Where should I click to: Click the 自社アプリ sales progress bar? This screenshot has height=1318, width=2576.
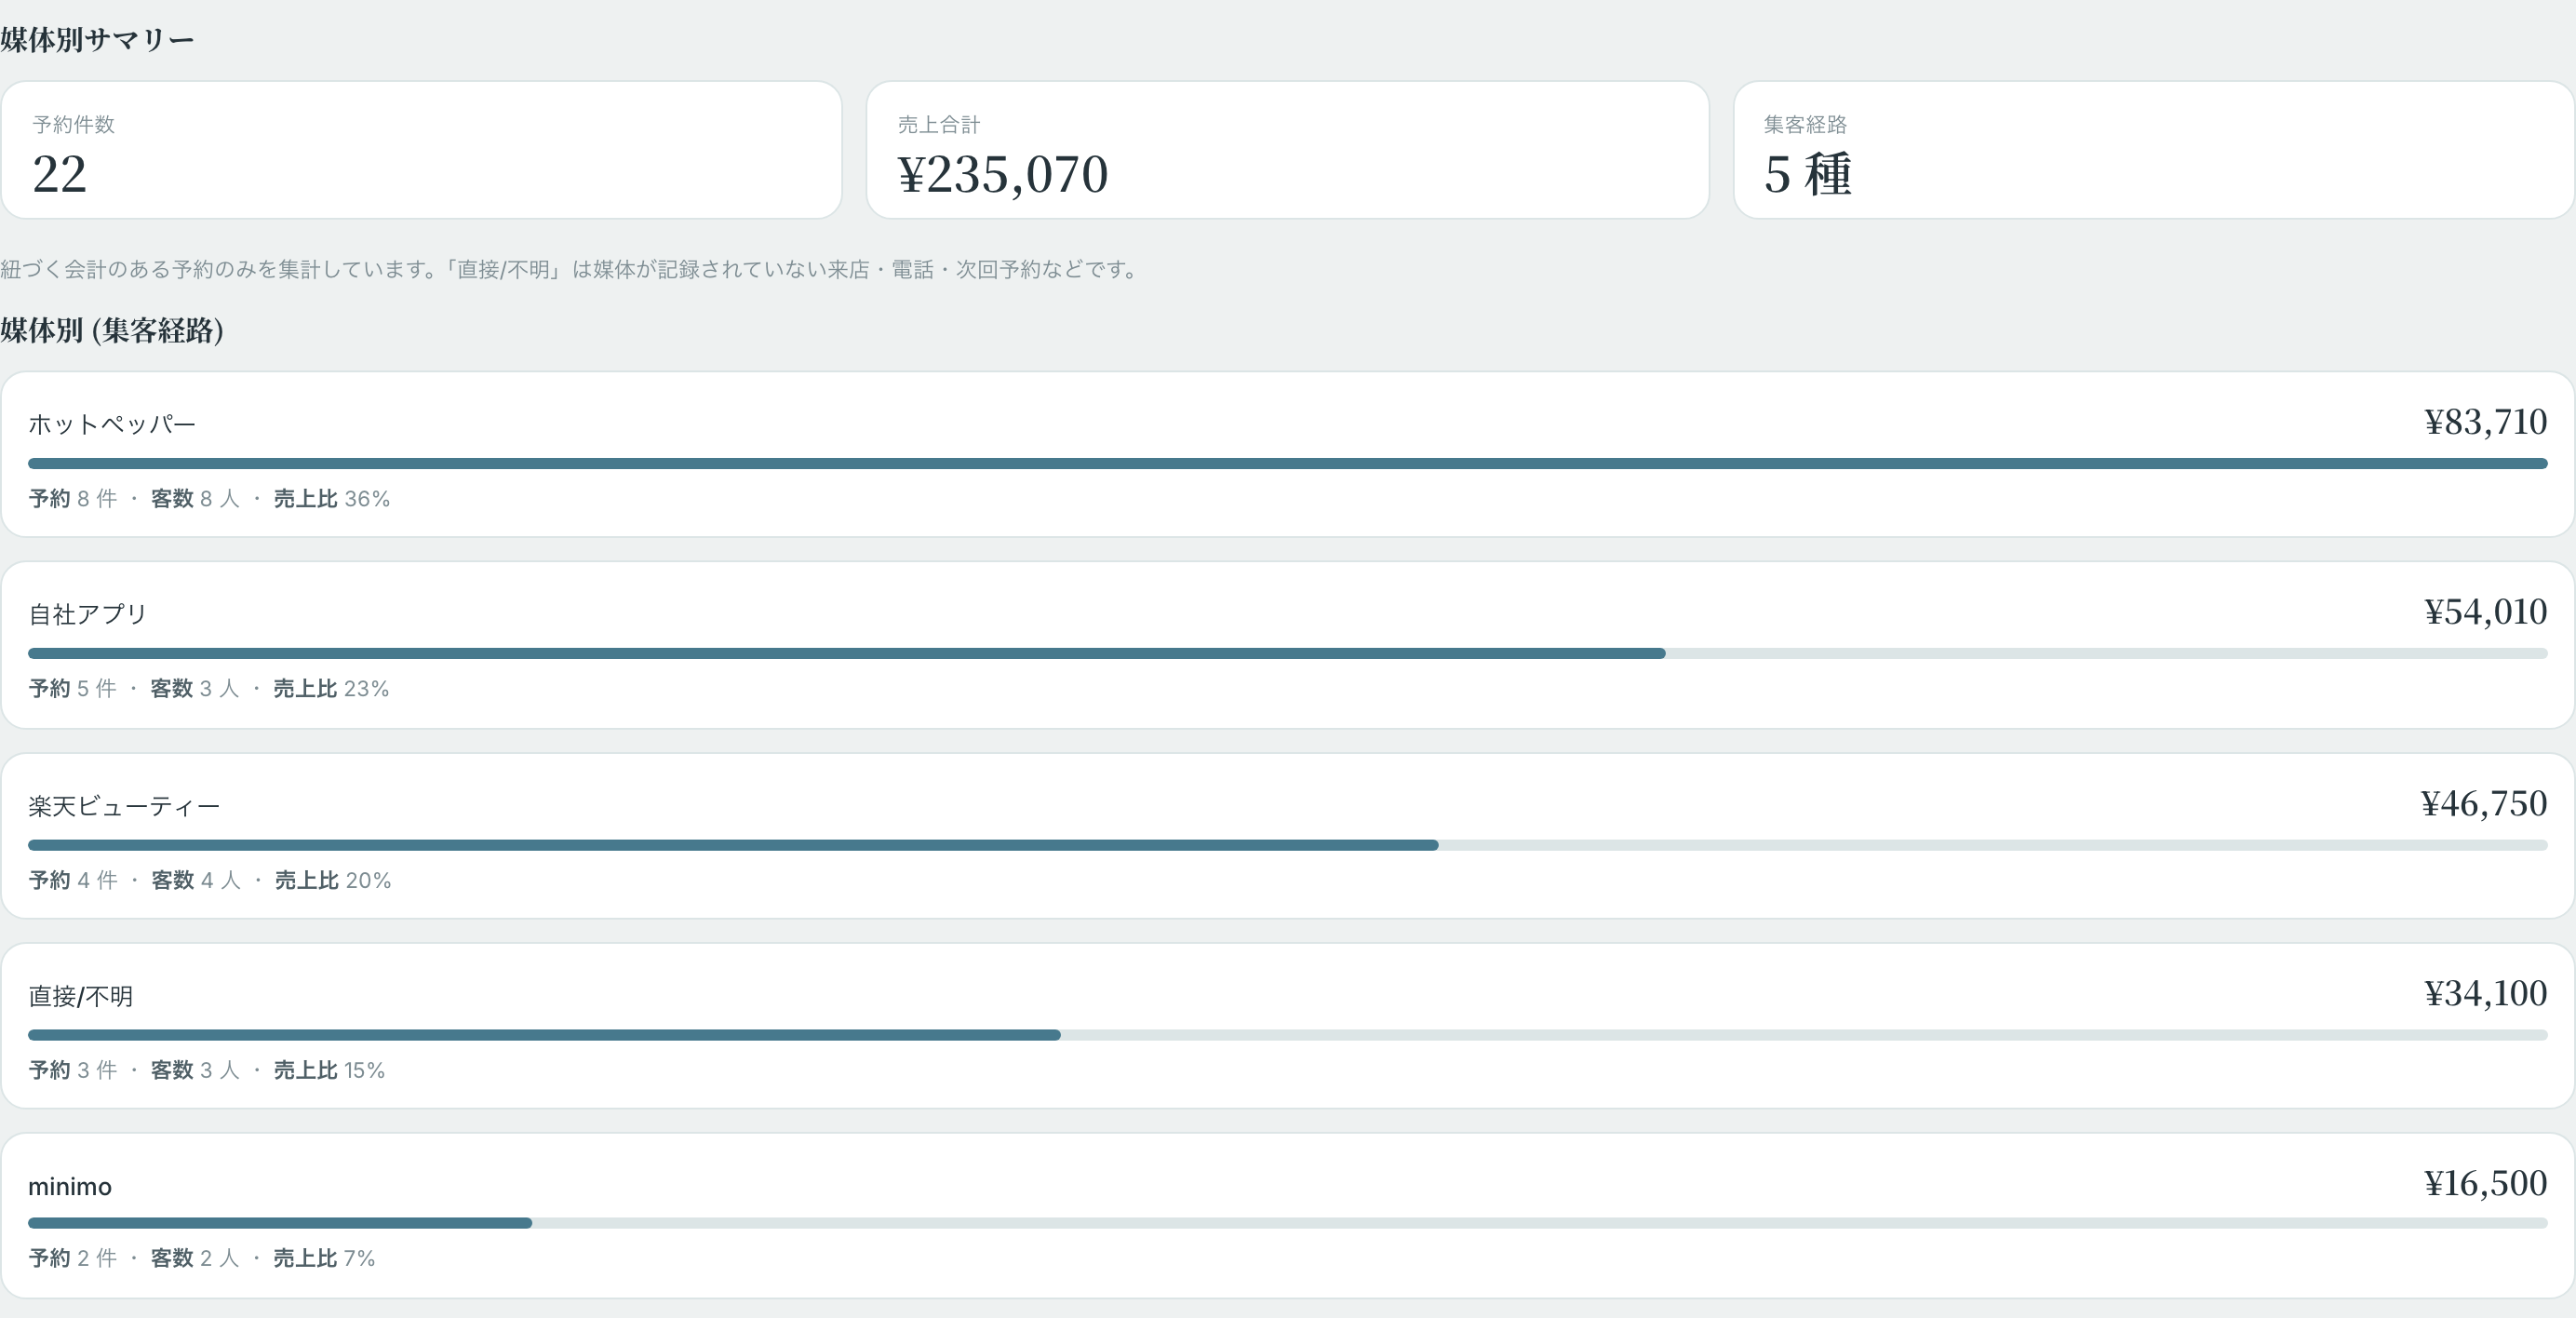(1288, 653)
